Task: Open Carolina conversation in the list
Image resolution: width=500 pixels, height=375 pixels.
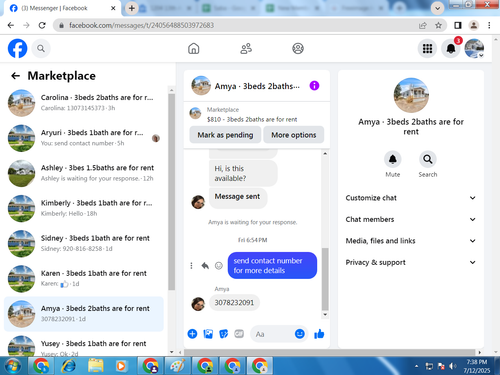Action: click(x=84, y=103)
